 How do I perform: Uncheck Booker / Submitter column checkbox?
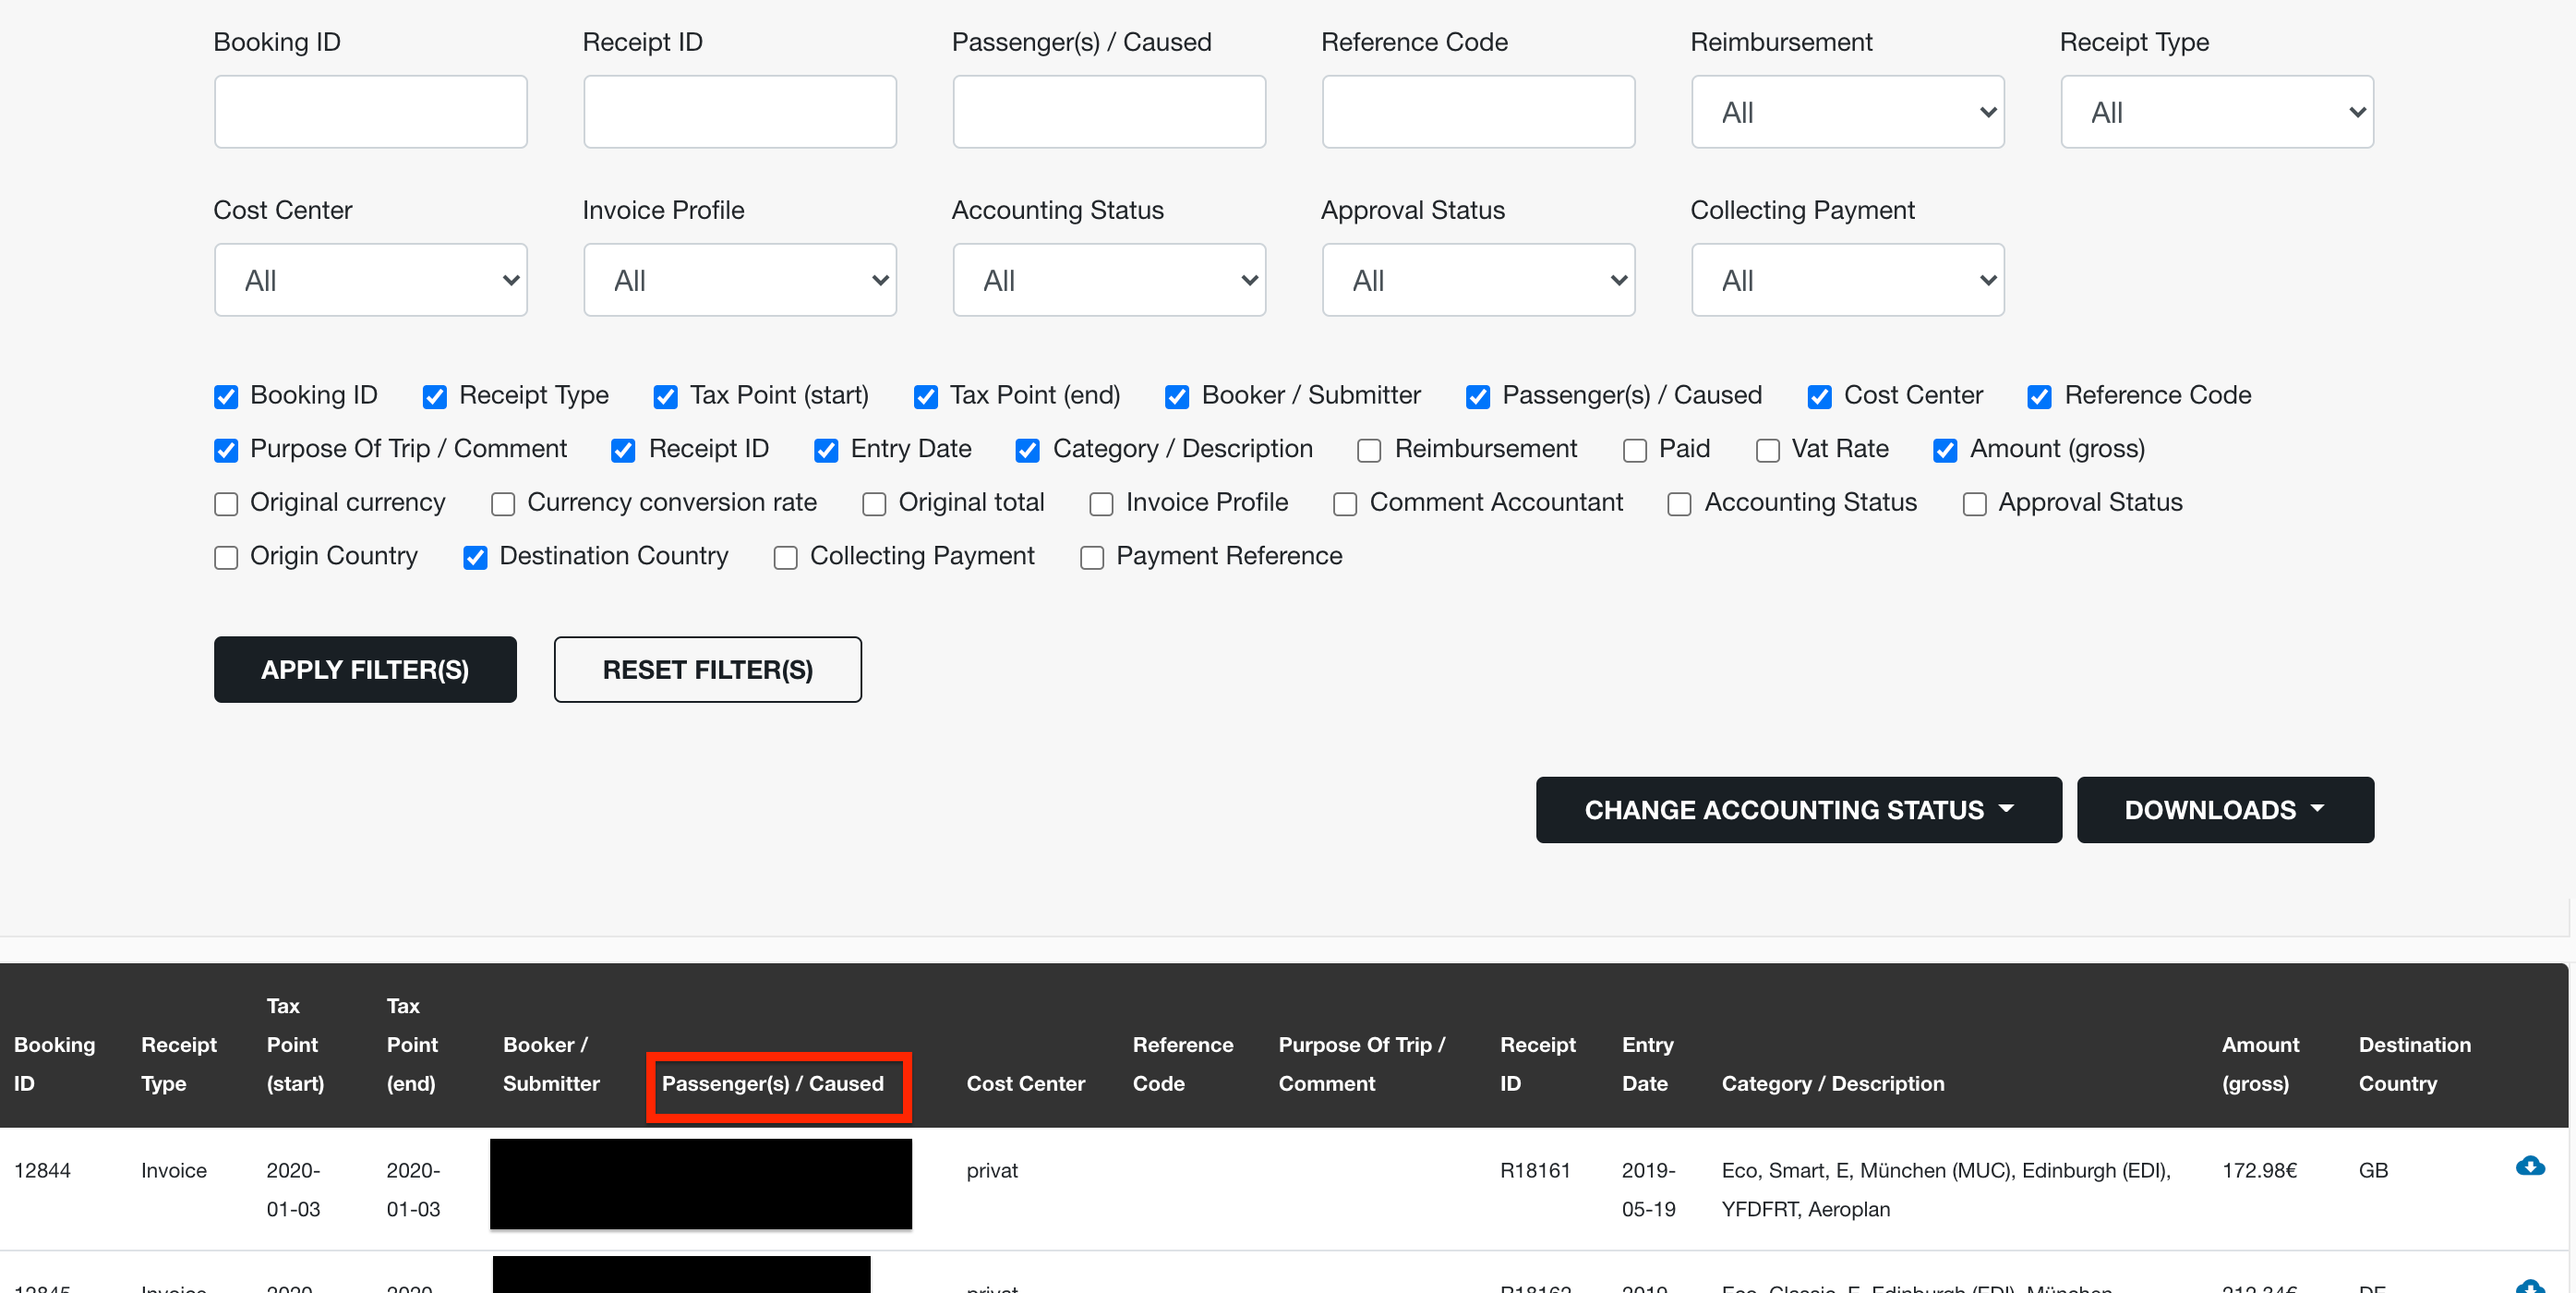pos(1177,397)
